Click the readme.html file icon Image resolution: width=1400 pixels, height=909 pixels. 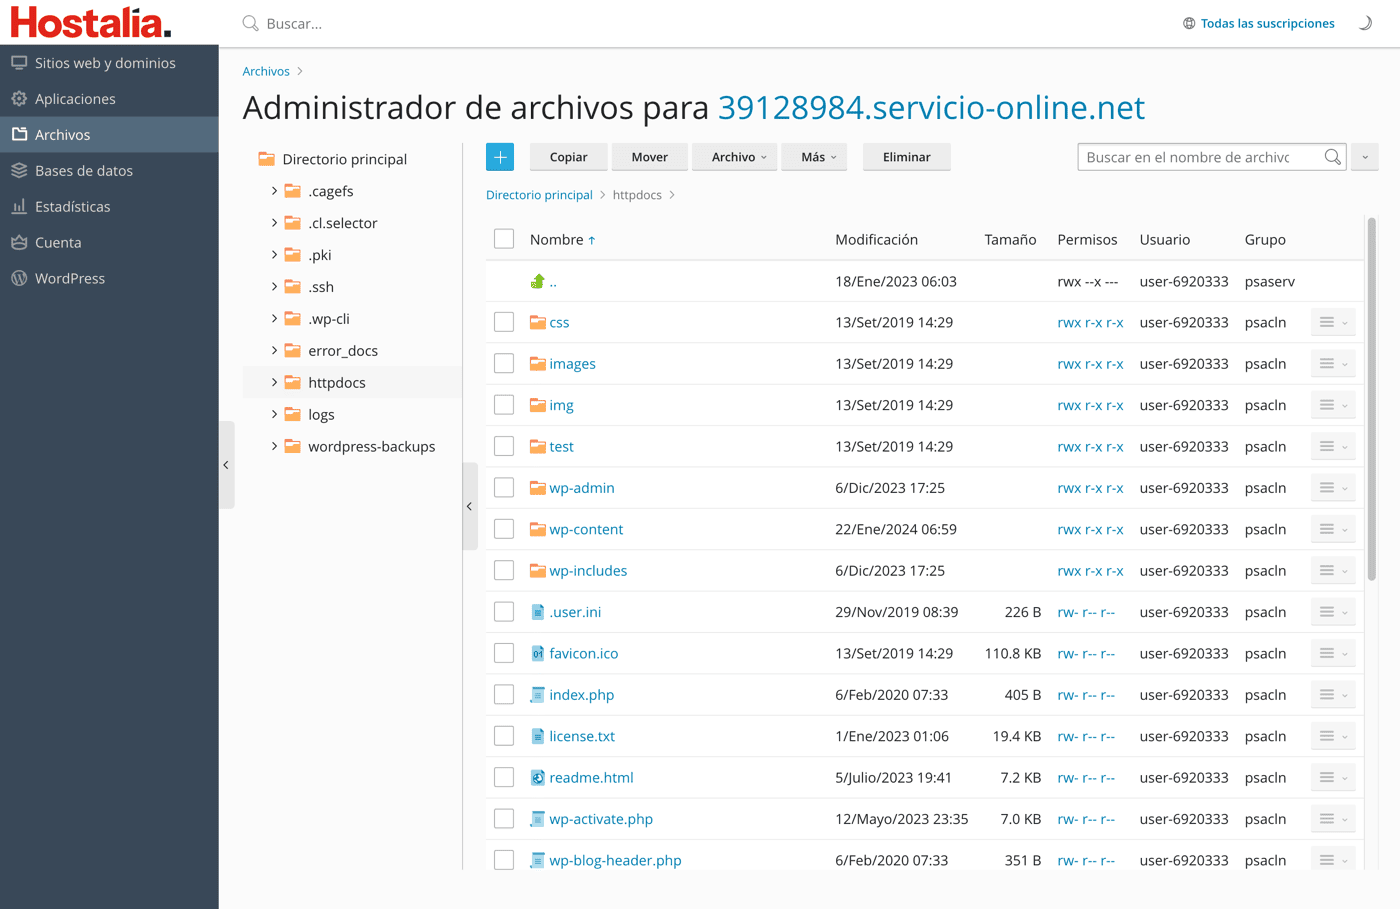click(x=538, y=777)
